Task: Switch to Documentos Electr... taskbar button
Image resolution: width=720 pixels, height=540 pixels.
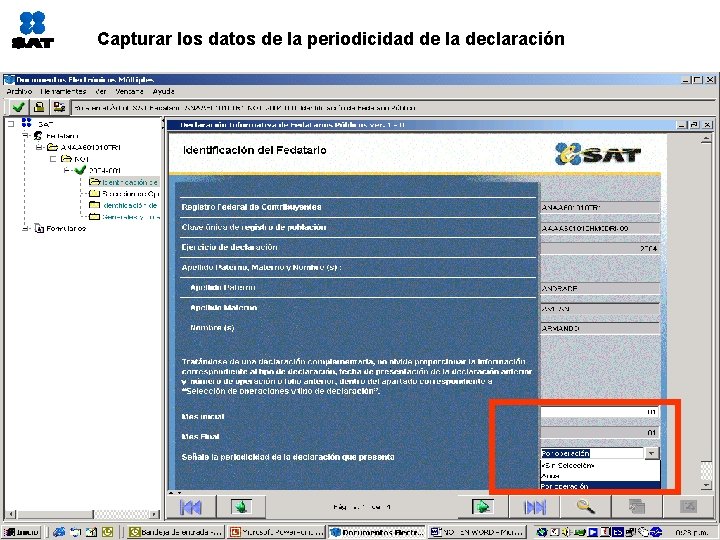Action: pyautogui.click(x=377, y=532)
